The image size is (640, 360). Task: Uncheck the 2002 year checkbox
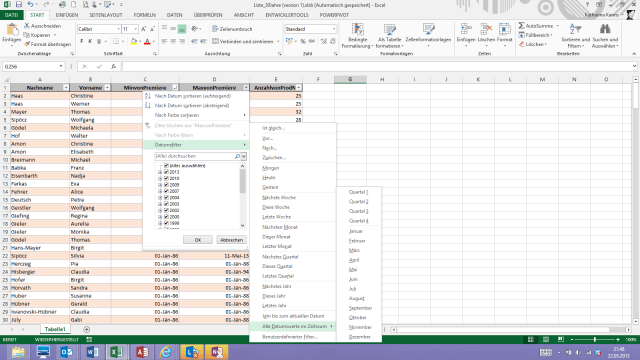coord(166,210)
